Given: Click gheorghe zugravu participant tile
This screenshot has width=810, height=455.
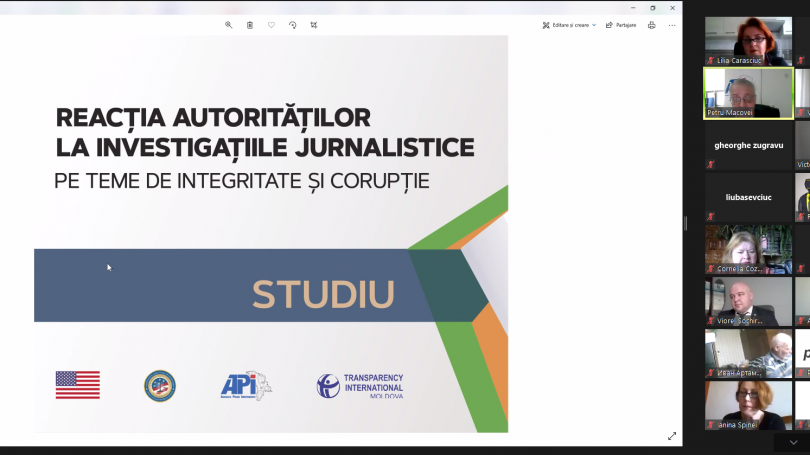Looking at the screenshot, I should pos(749,146).
